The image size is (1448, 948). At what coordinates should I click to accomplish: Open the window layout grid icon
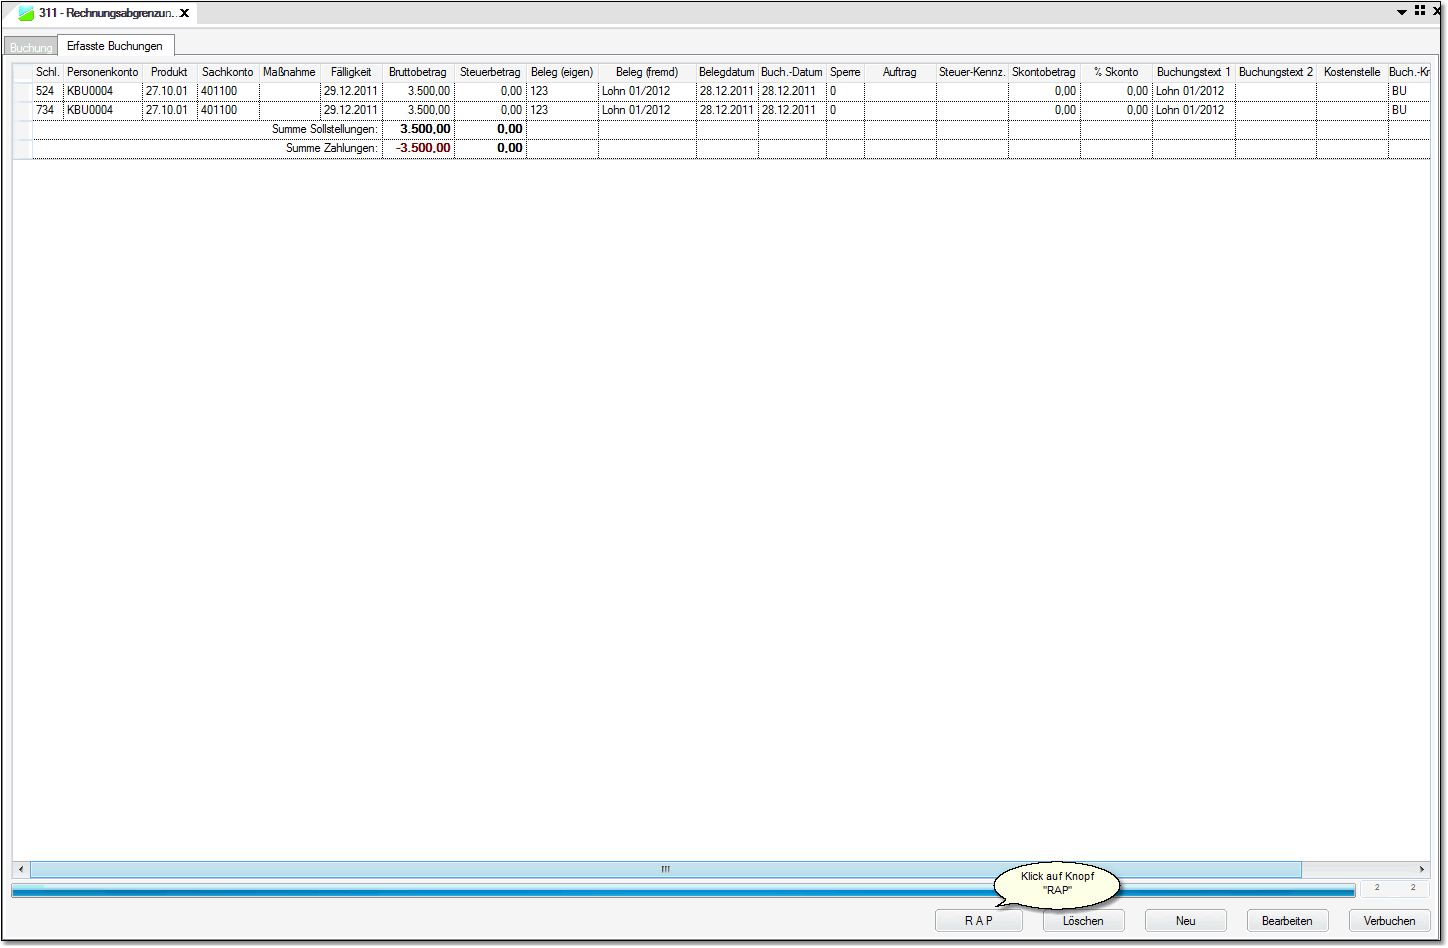coord(1420,10)
